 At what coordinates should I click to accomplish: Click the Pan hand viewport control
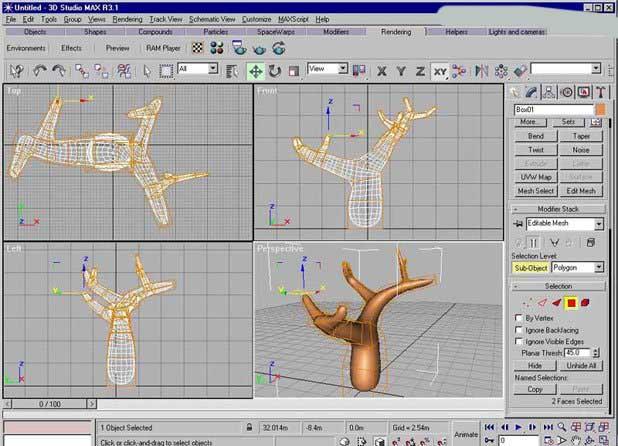pyautogui.click(x=576, y=440)
